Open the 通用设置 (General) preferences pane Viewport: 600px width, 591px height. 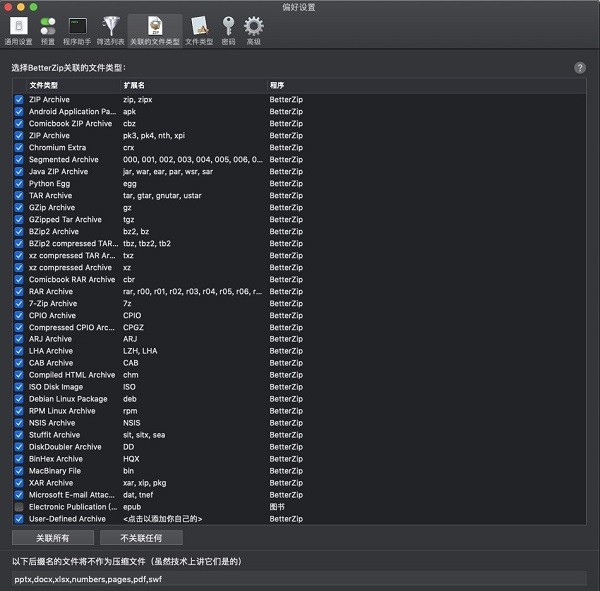pyautogui.click(x=18, y=30)
